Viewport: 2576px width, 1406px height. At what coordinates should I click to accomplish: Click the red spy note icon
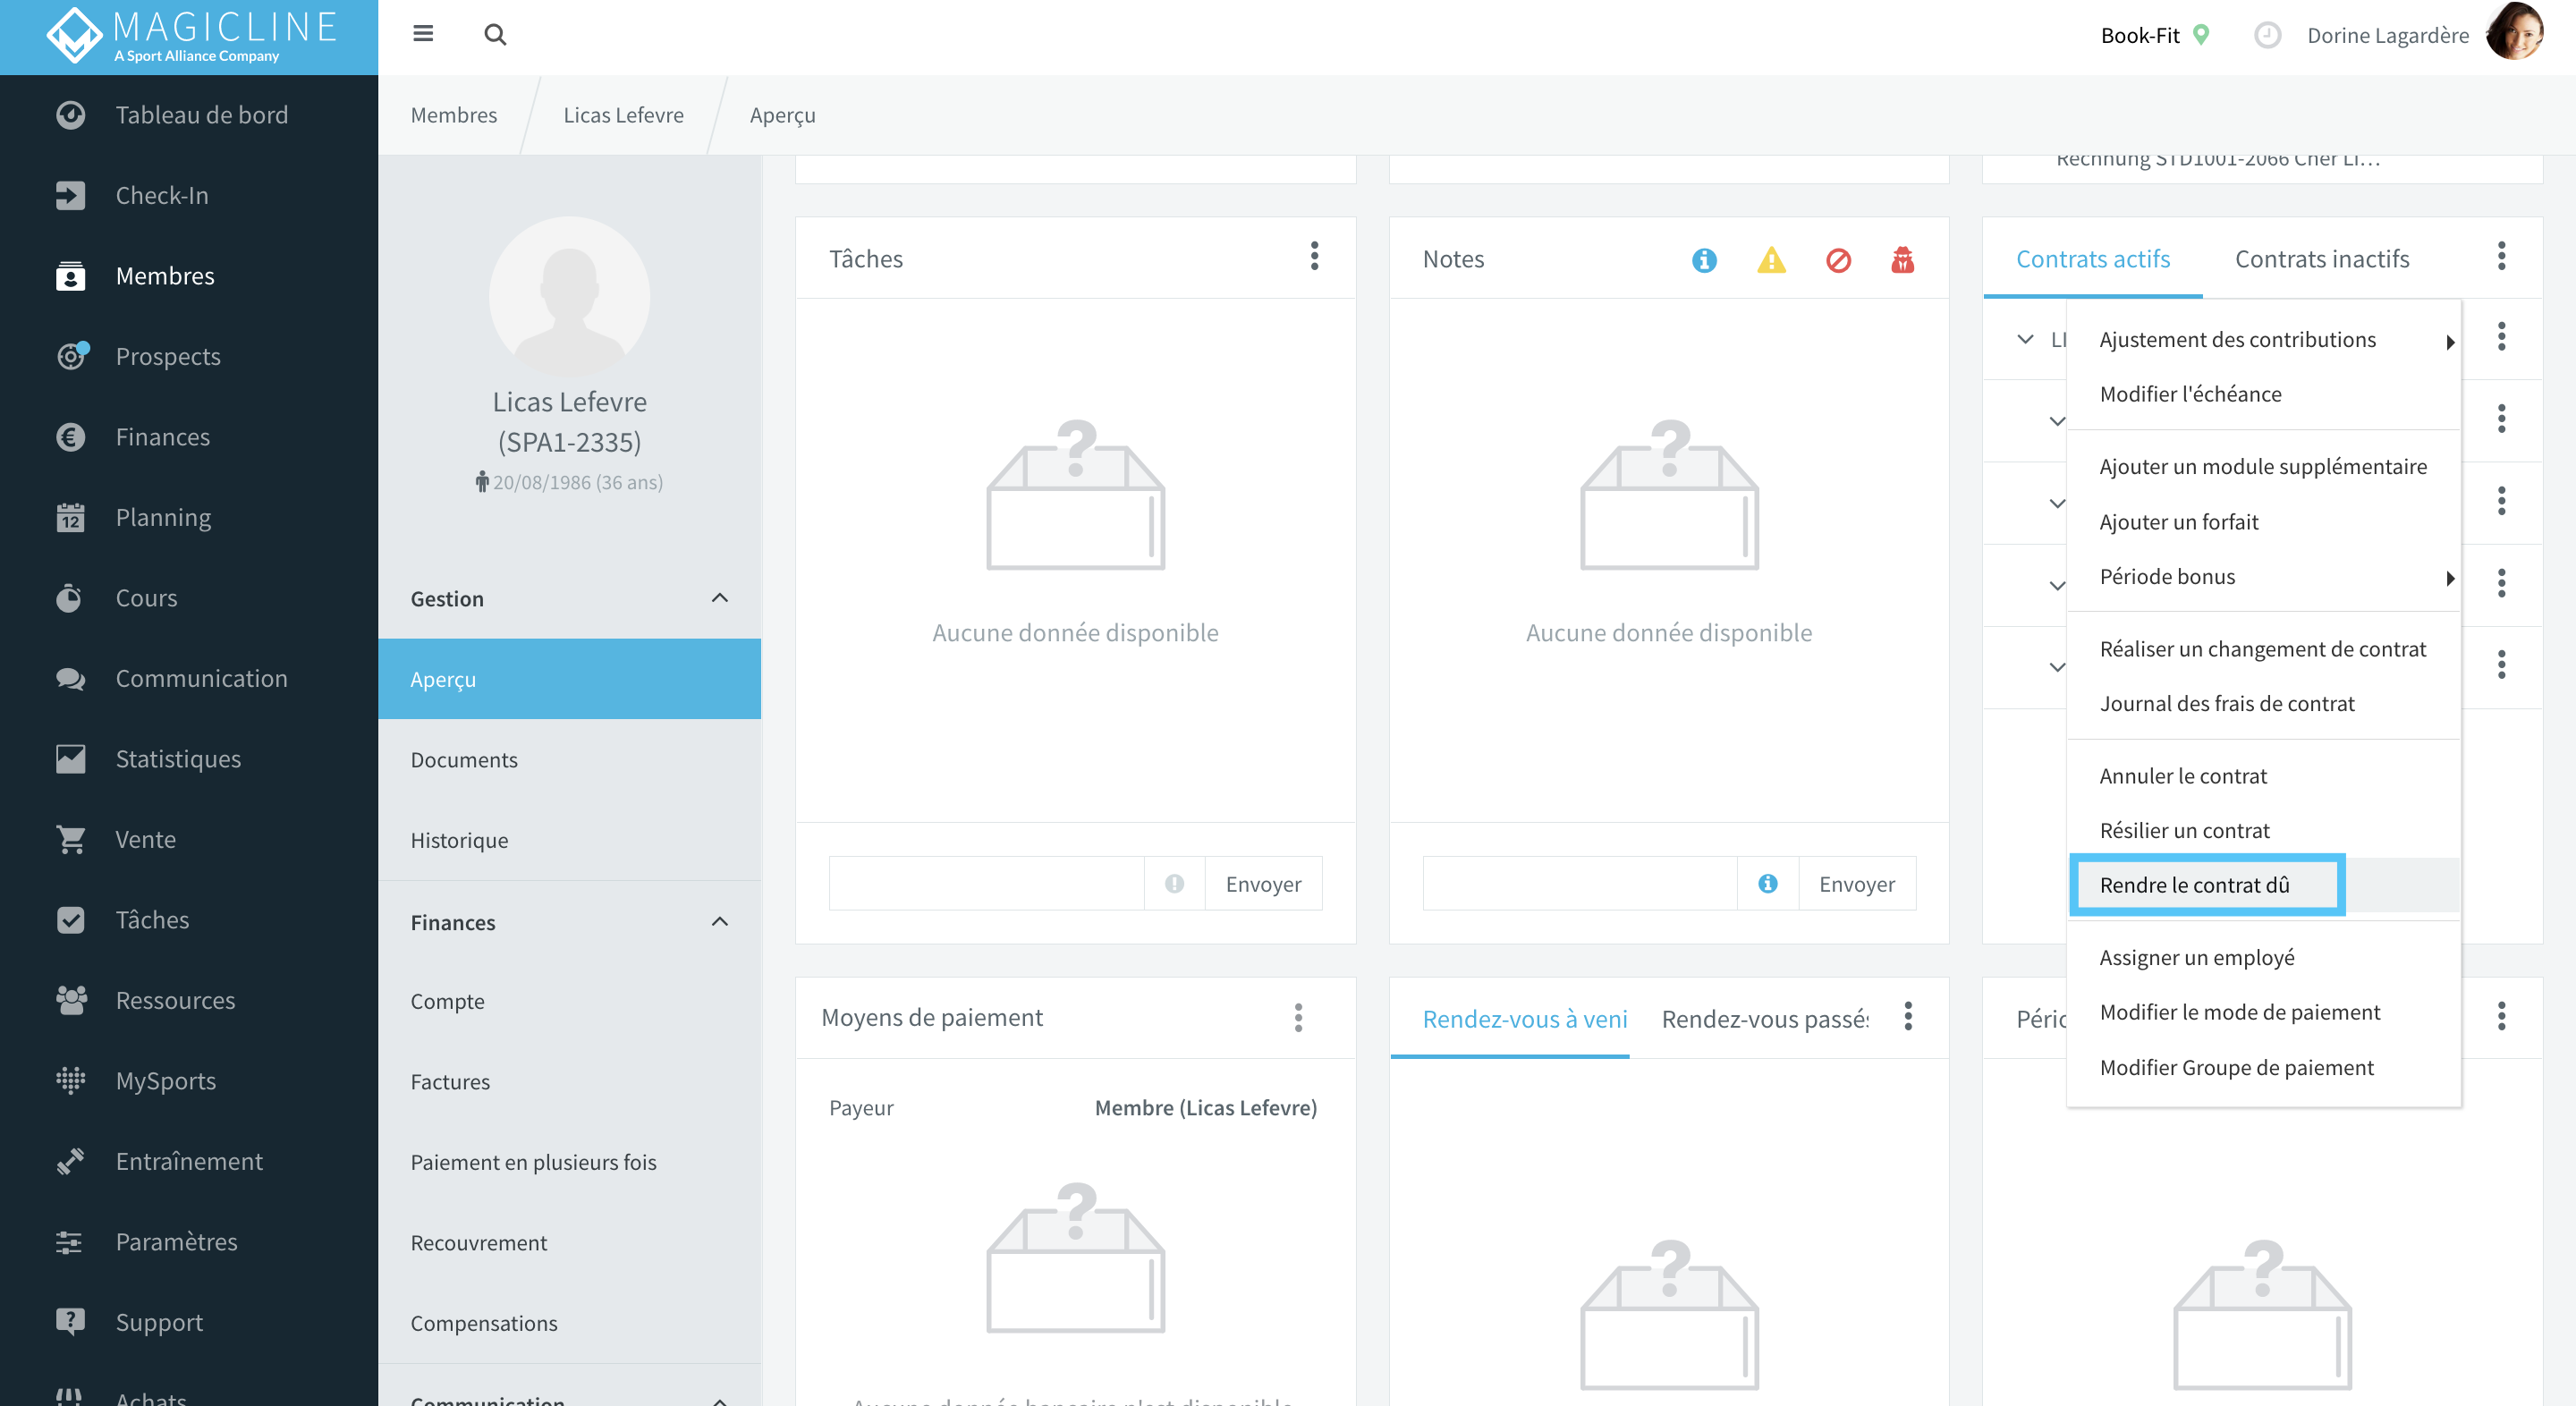[1902, 260]
